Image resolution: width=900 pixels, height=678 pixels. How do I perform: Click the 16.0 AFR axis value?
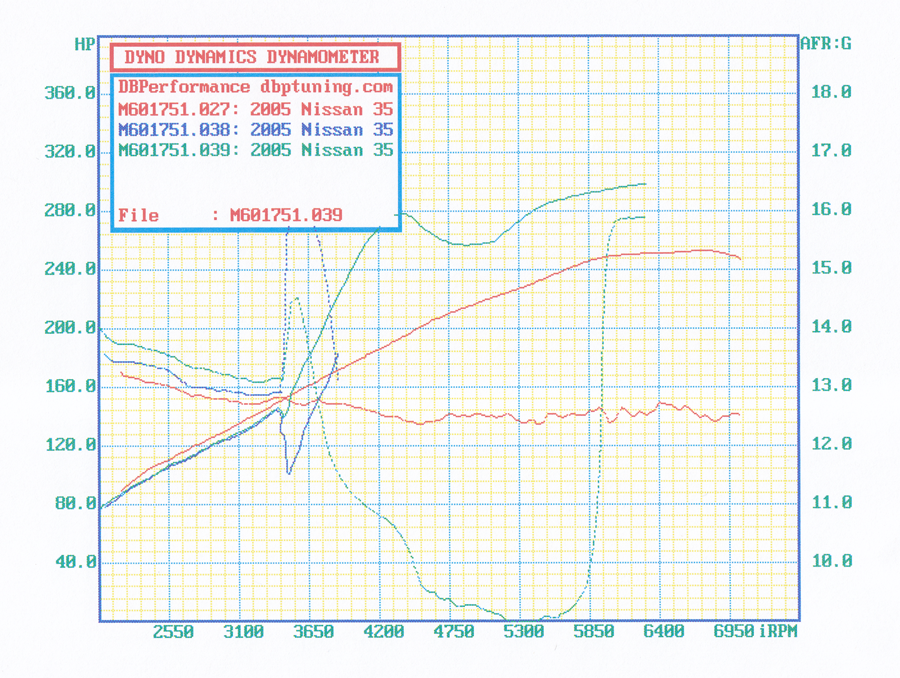[x=831, y=210]
